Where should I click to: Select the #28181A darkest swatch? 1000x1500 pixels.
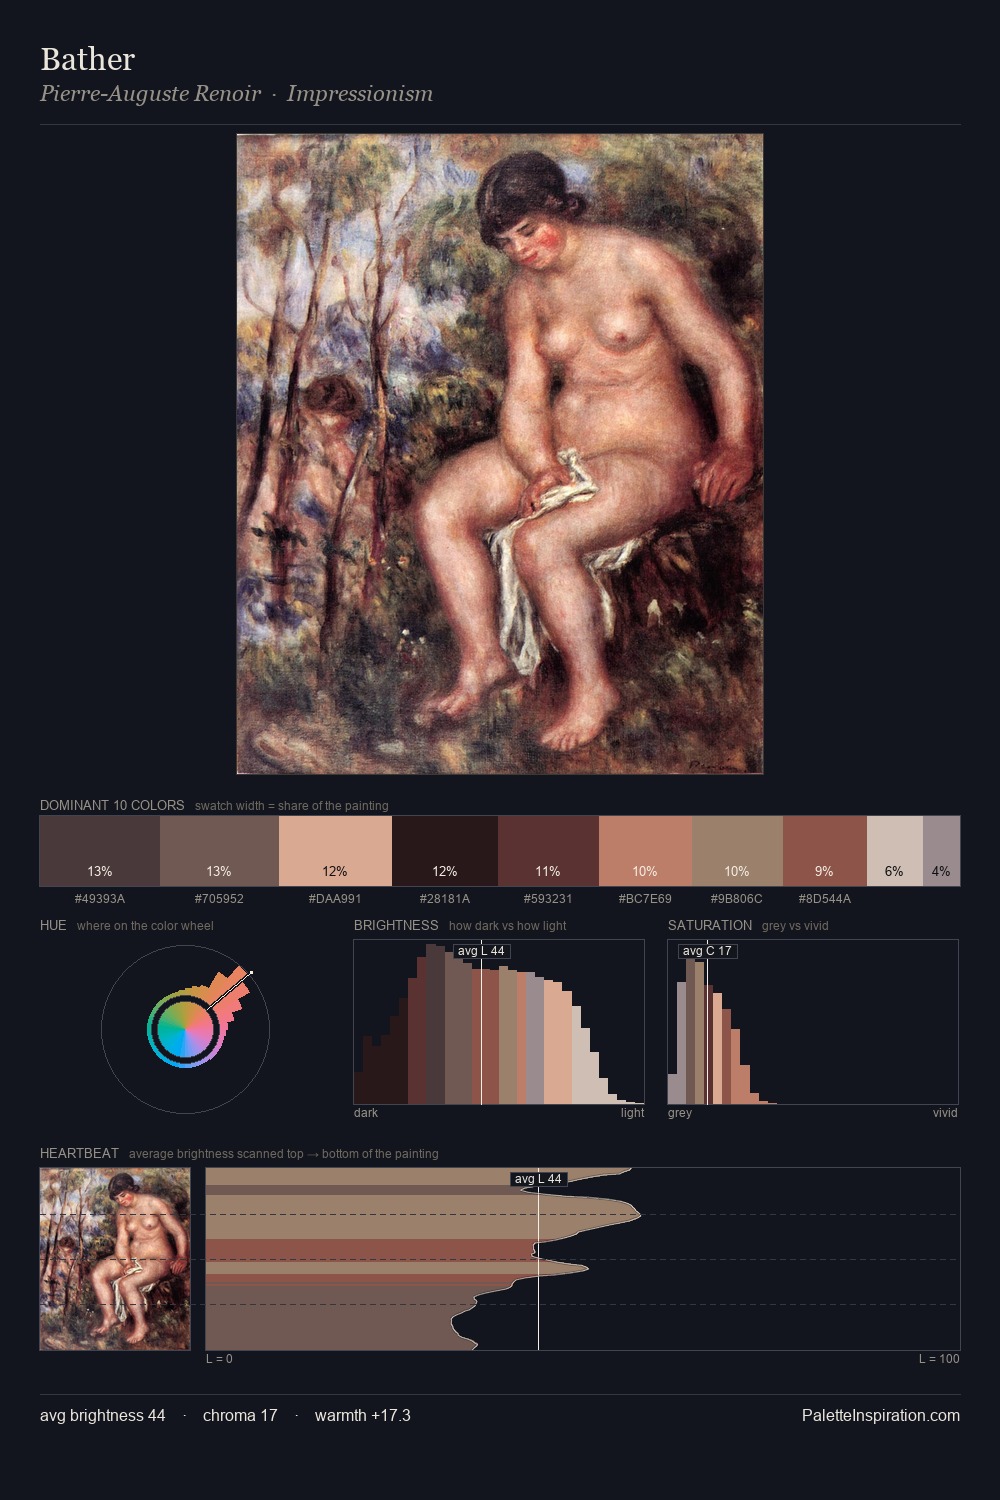pyautogui.click(x=445, y=851)
